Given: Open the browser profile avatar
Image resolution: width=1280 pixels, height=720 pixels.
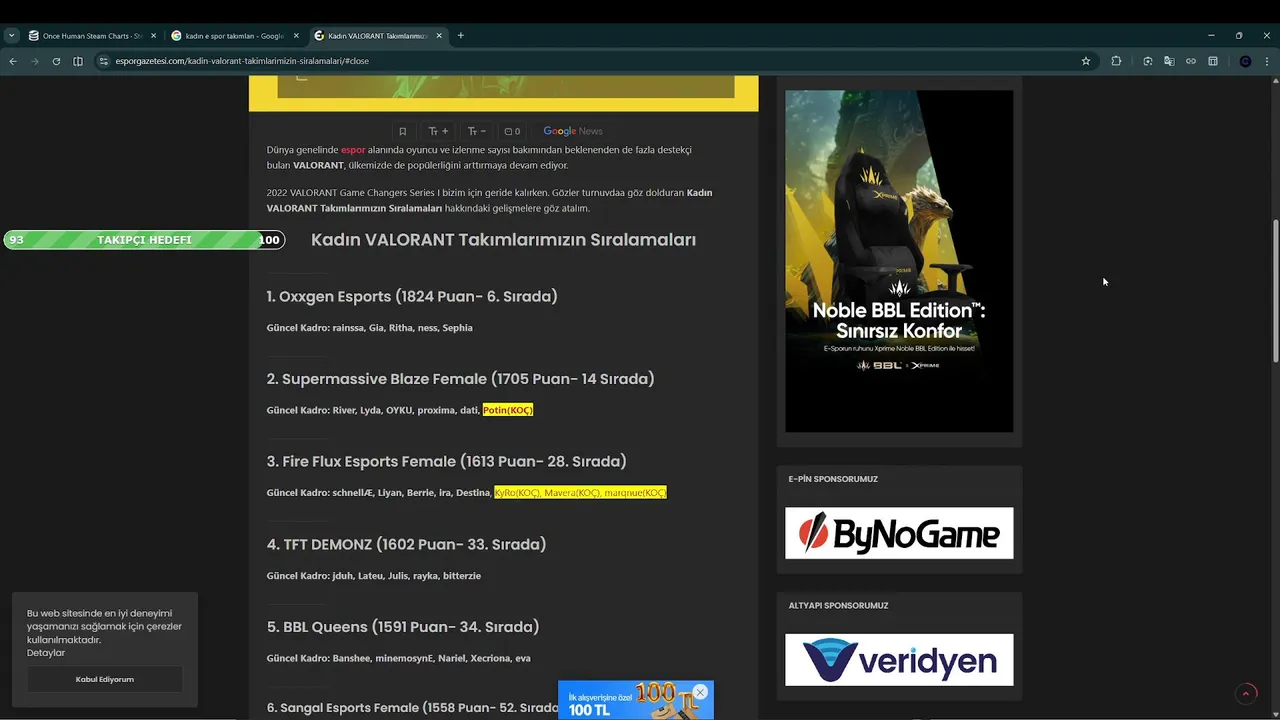Looking at the screenshot, I should point(1245,61).
